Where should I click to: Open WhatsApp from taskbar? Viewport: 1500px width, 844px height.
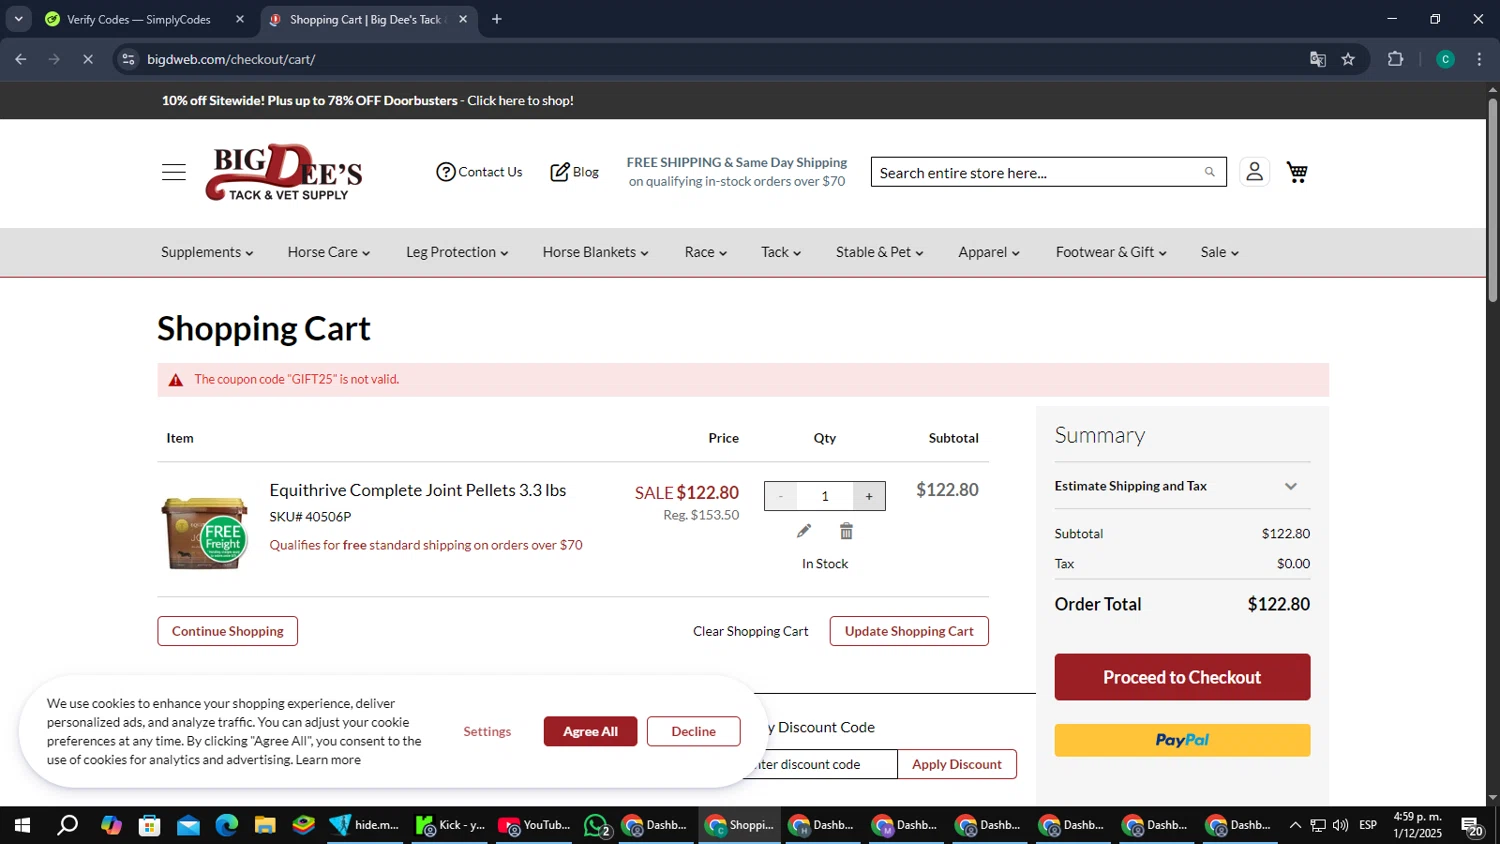pos(597,825)
